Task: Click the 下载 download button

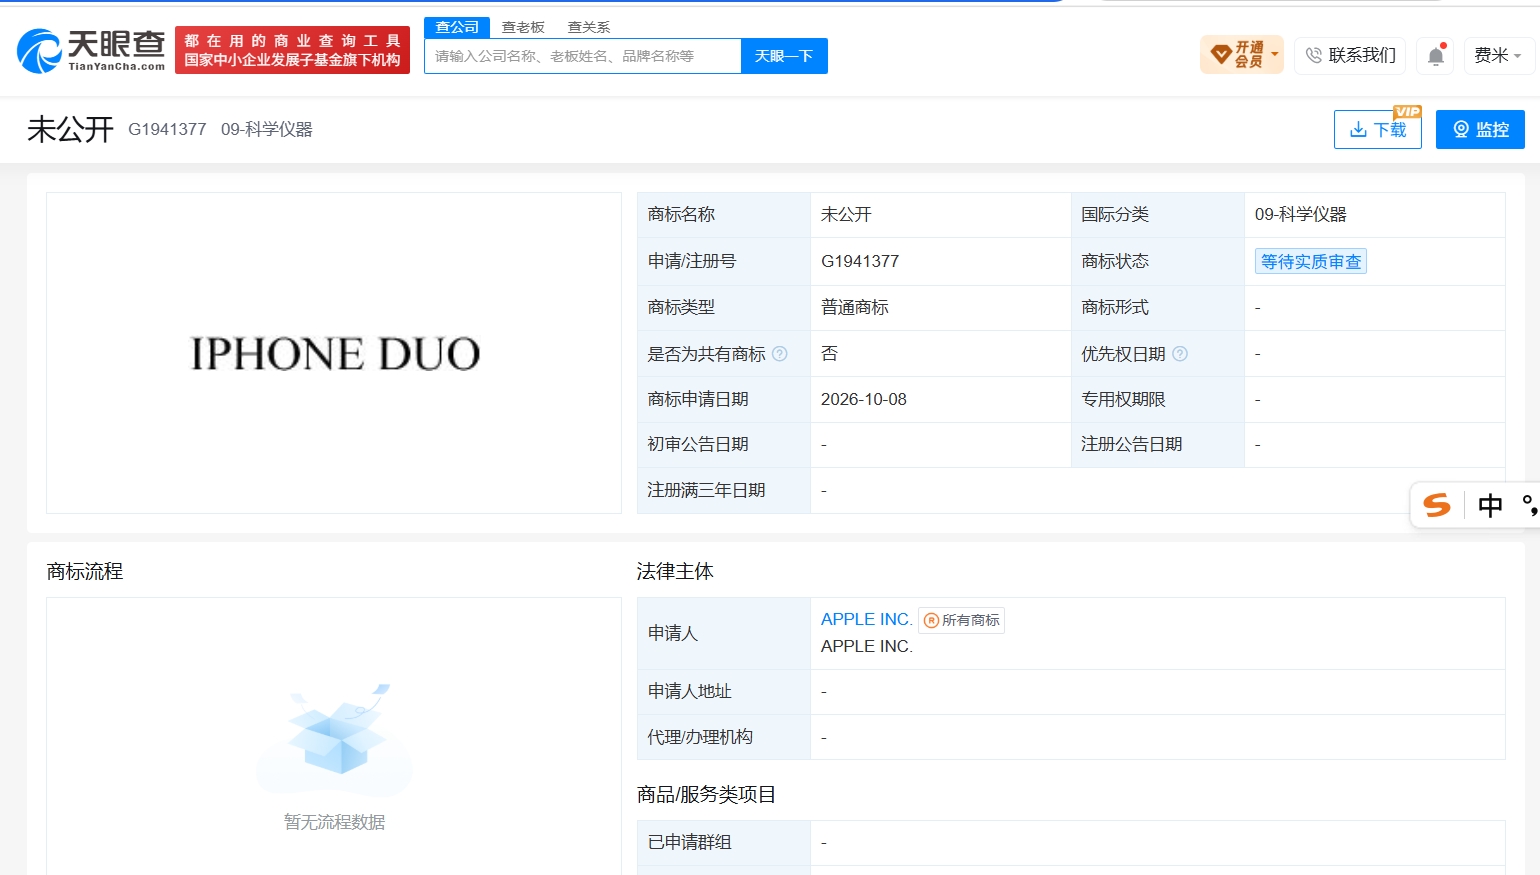Action: tap(1378, 129)
